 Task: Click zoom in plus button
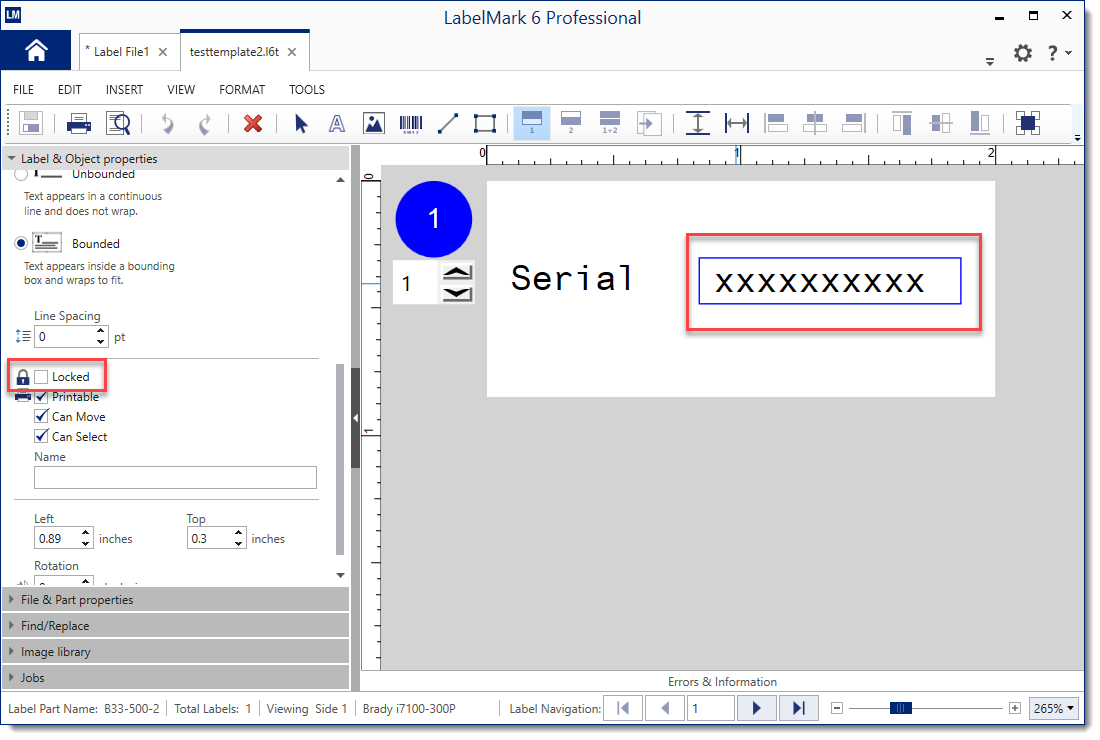click(x=1014, y=708)
